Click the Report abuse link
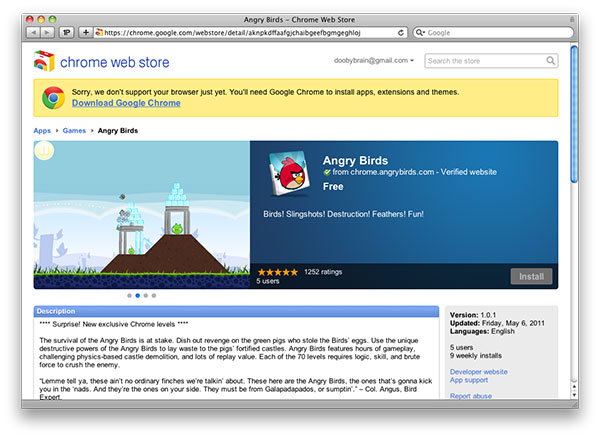The height and width of the screenshot is (438, 600). tap(471, 396)
